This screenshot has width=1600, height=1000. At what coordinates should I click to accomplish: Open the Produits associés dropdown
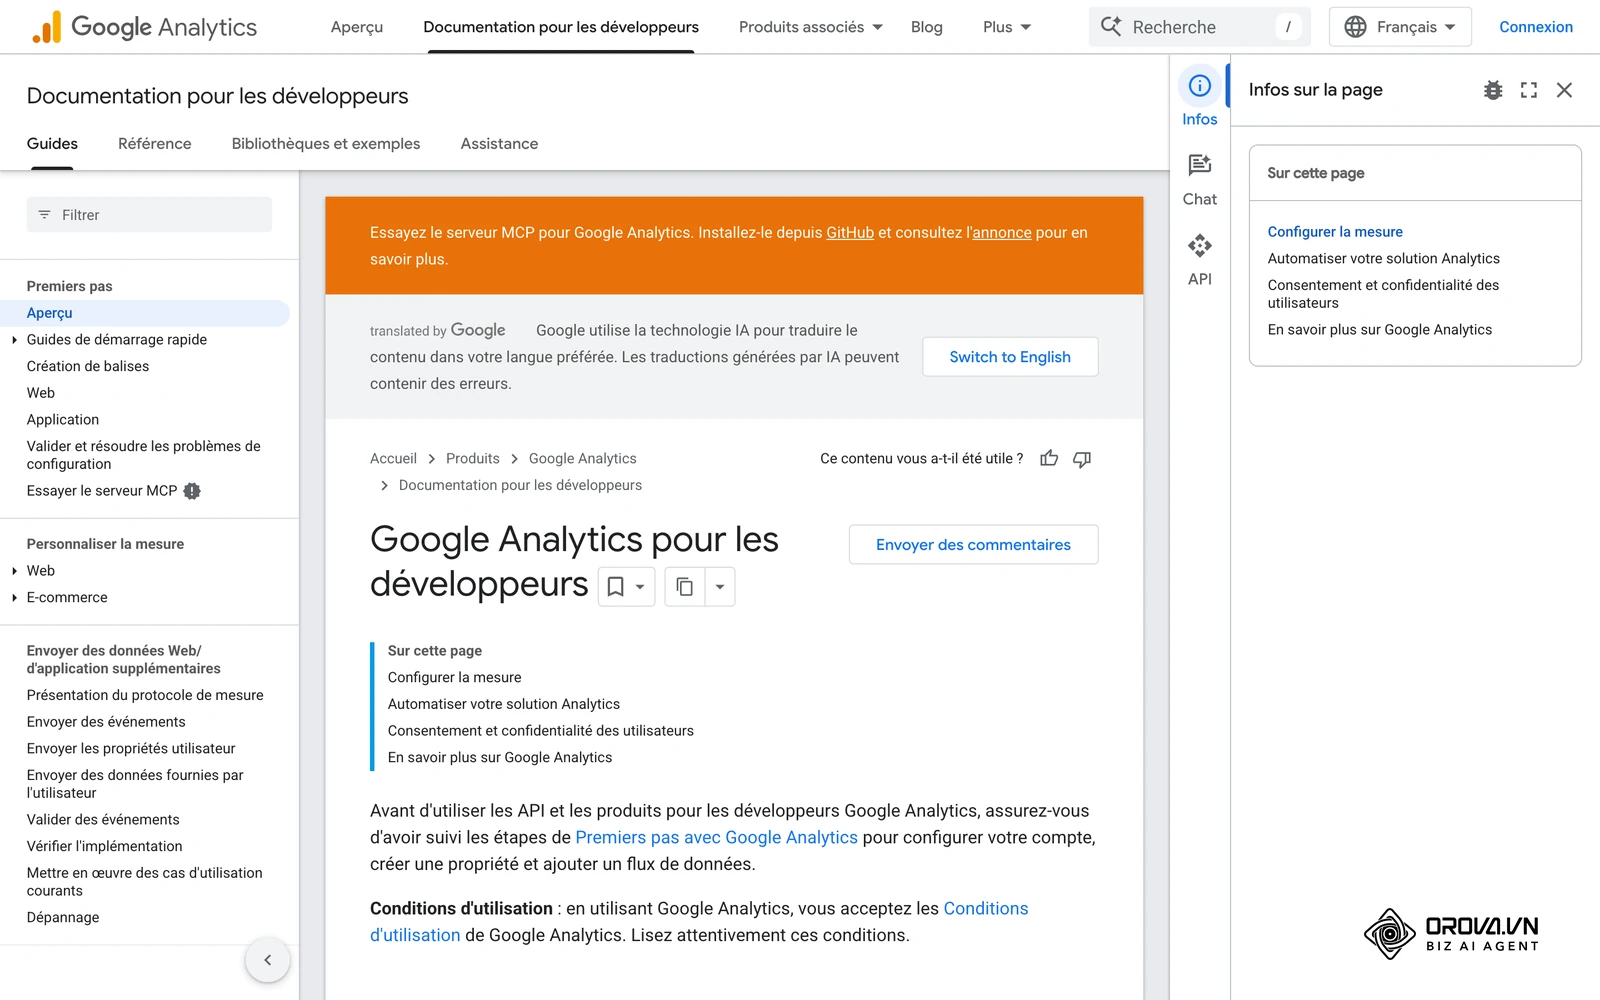point(811,27)
